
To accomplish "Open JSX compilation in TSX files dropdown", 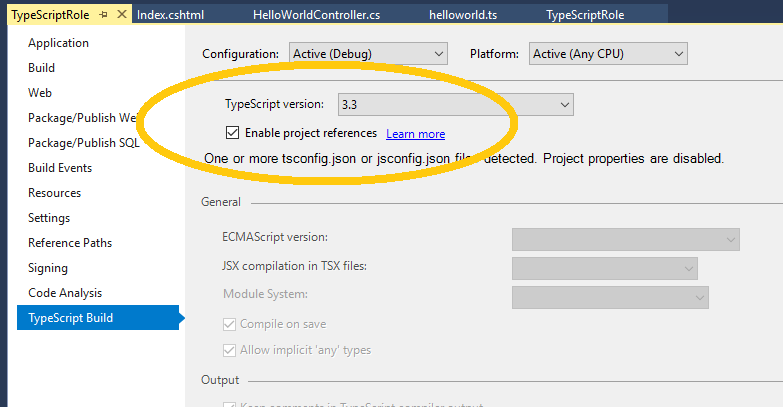I will point(605,269).
